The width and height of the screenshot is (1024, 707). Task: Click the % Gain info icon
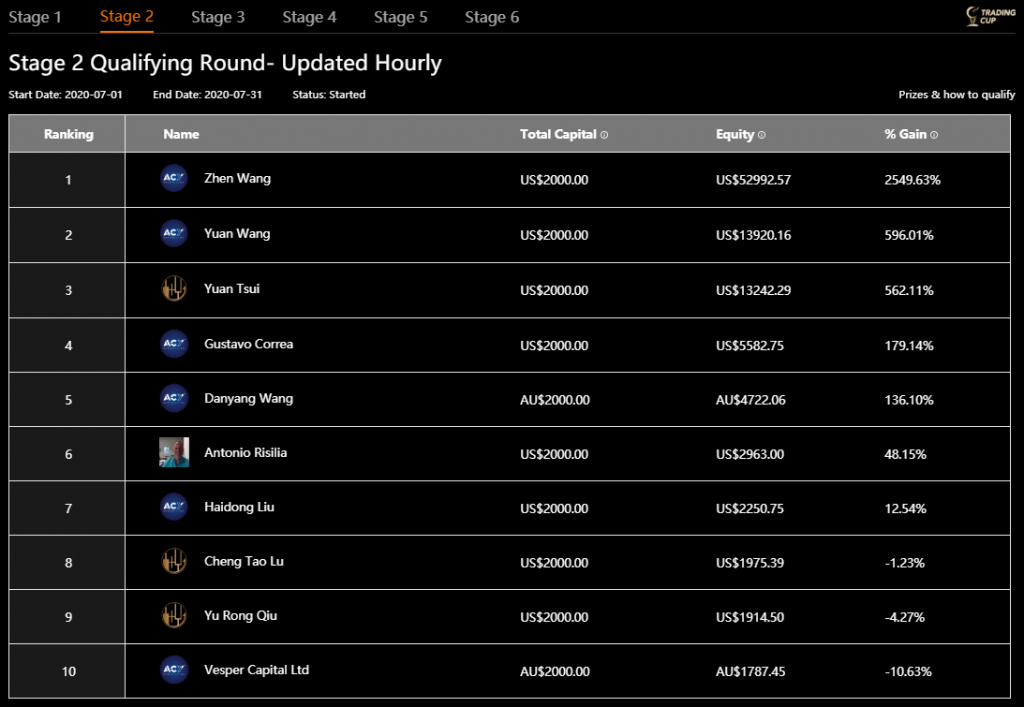pyautogui.click(x=933, y=134)
